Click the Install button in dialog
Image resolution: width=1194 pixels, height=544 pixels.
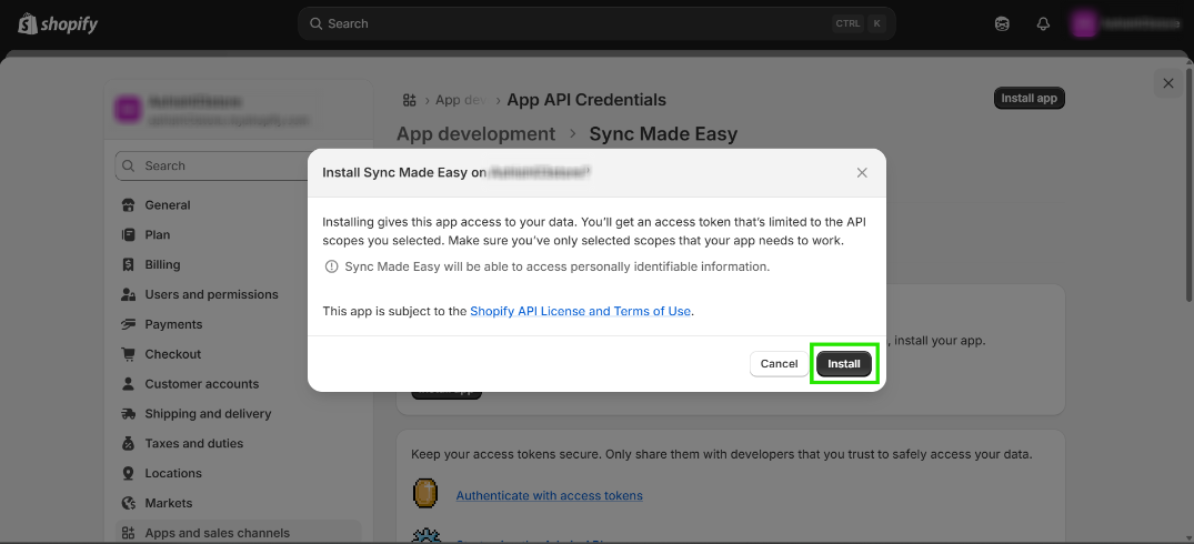844,364
